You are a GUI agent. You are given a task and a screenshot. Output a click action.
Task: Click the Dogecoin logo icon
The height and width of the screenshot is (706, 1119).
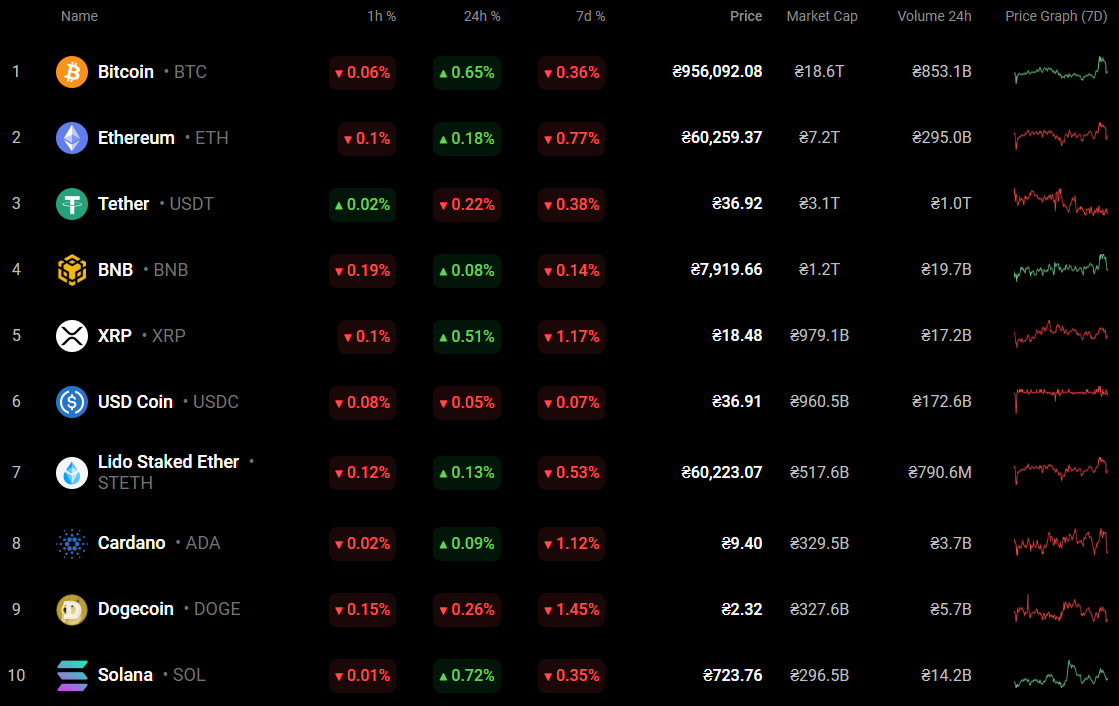click(x=72, y=610)
